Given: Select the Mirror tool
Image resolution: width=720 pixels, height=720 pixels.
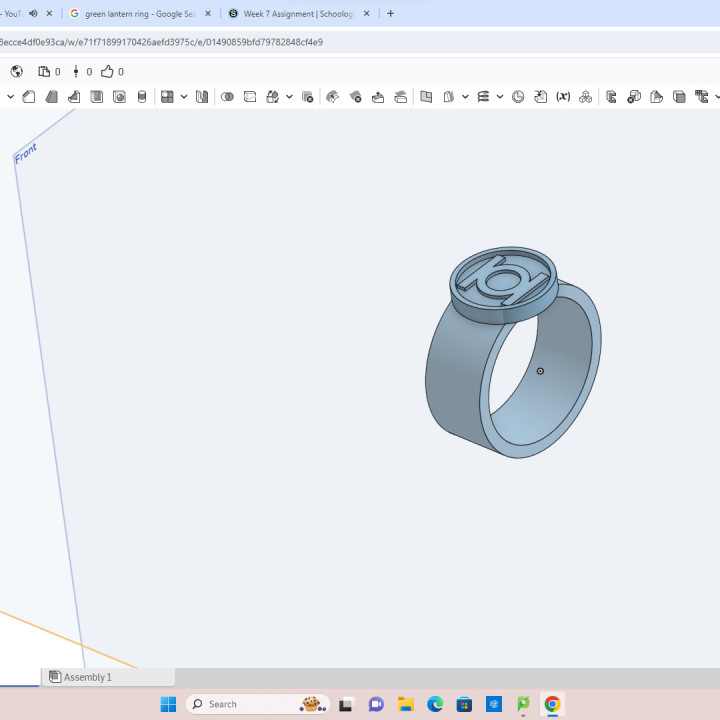Looking at the screenshot, I should click(x=202, y=97).
